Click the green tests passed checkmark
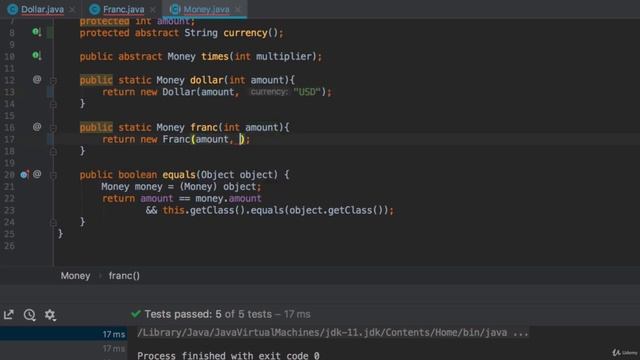640x360 pixels. [x=136, y=314]
